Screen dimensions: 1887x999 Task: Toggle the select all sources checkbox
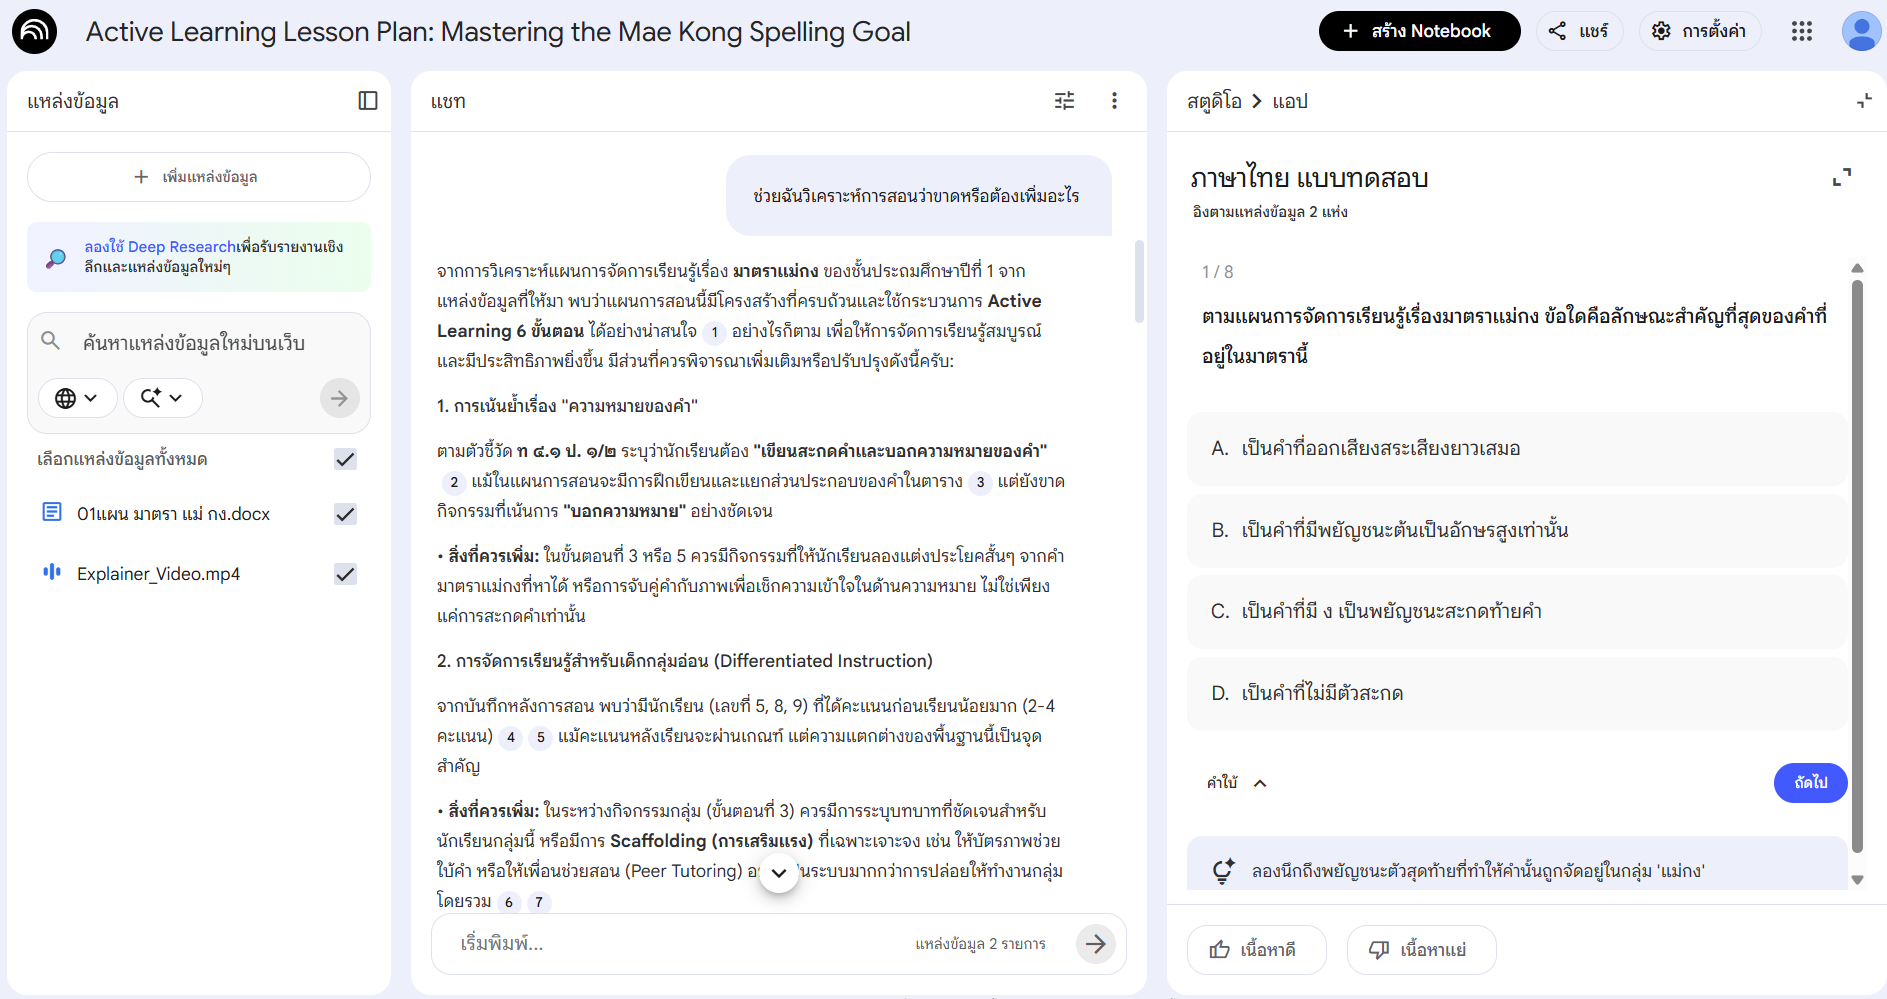(x=345, y=459)
